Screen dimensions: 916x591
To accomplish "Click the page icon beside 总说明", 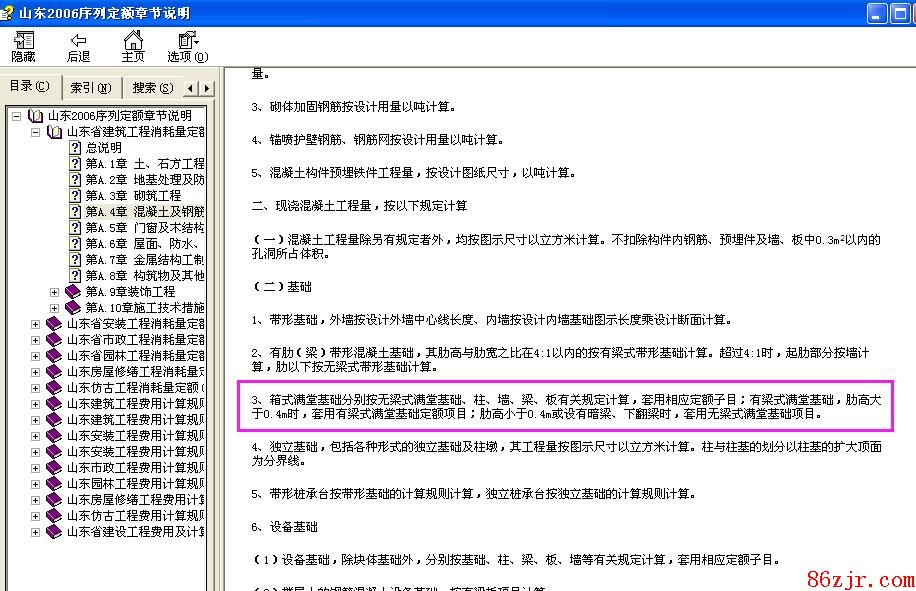I will click(x=74, y=148).
